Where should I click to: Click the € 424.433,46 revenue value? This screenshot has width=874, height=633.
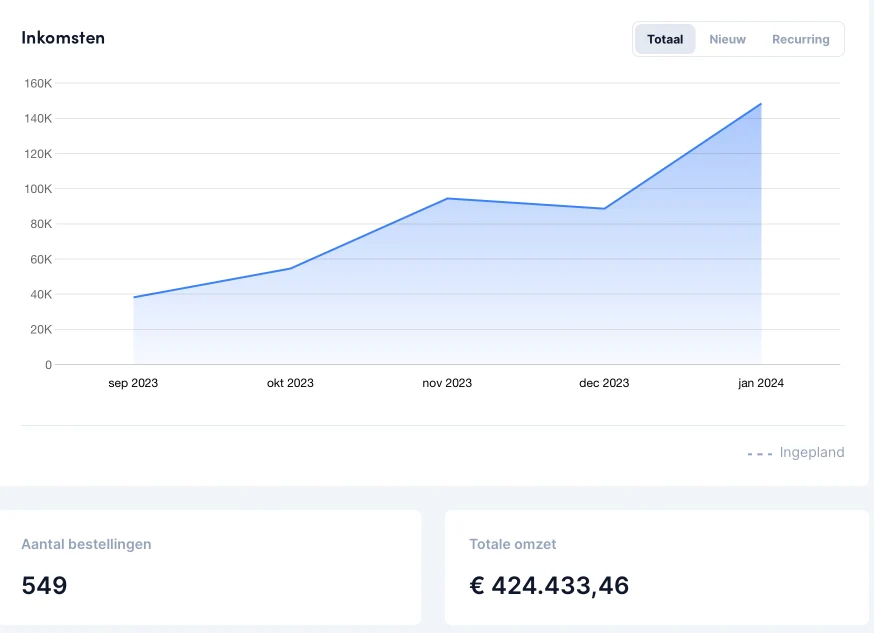pyautogui.click(x=549, y=586)
